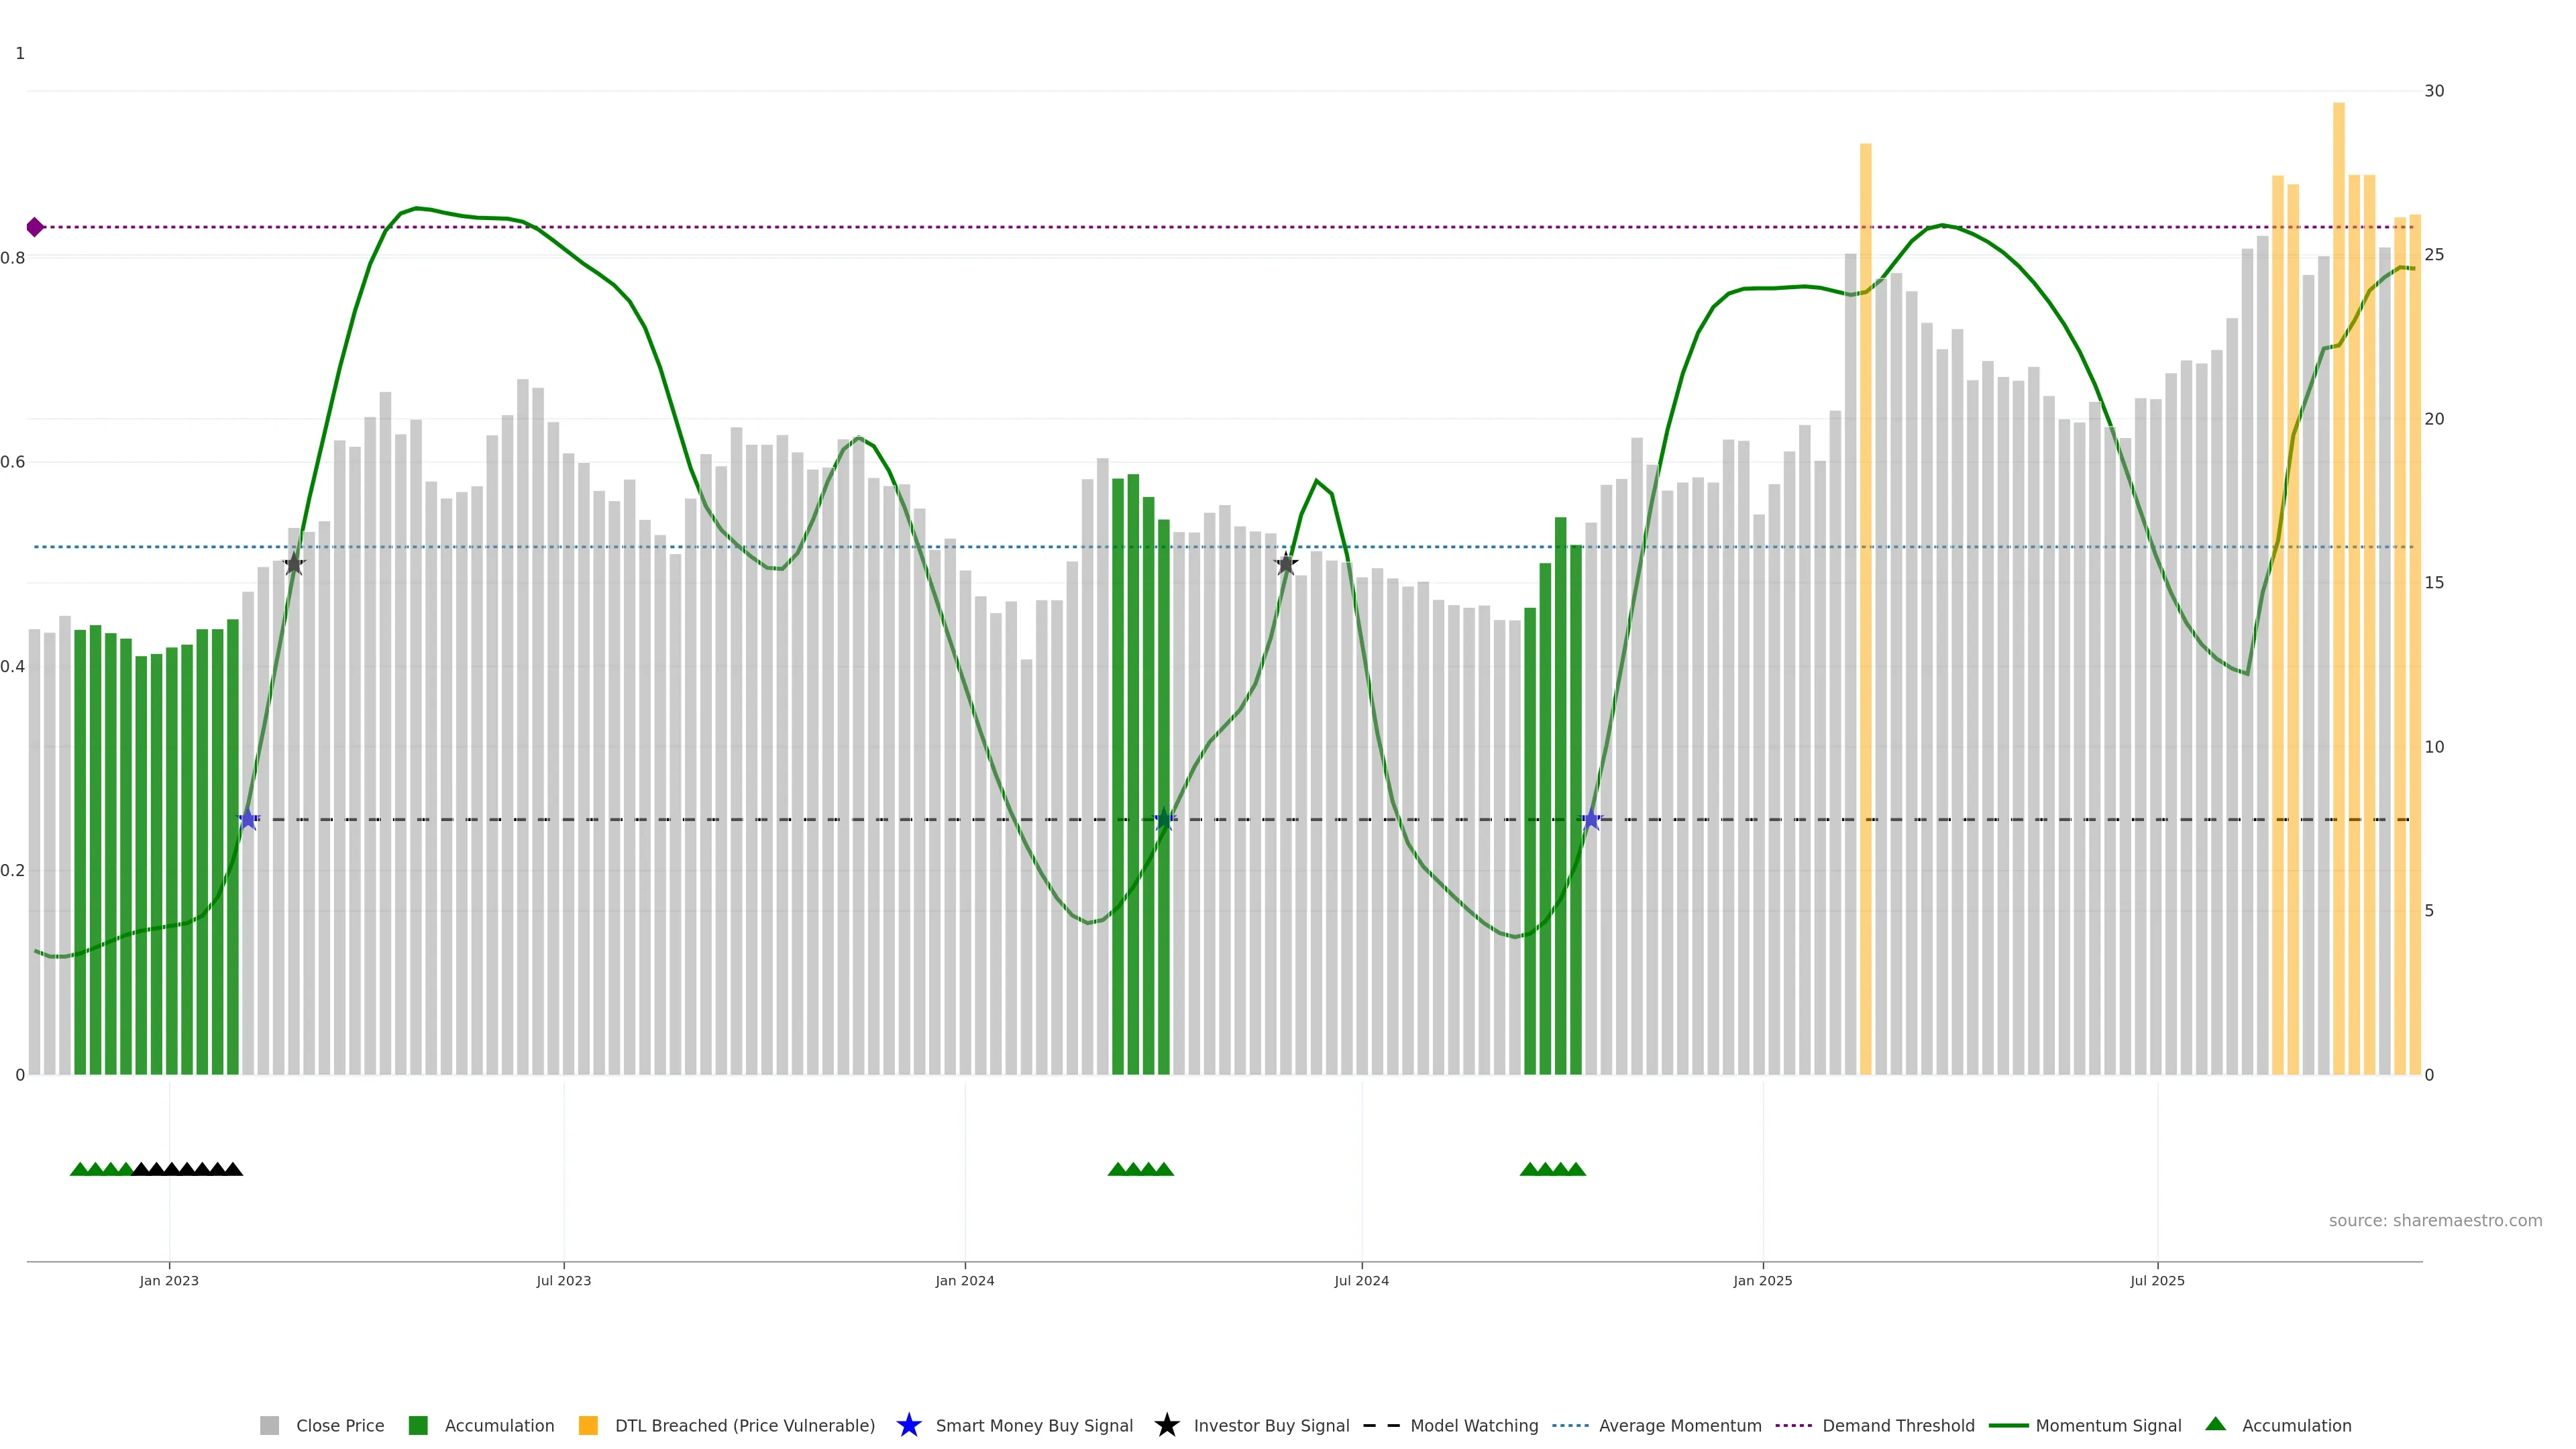Click the blue star near February 2023
The image size is (2576, 1449).
[248, 820]
